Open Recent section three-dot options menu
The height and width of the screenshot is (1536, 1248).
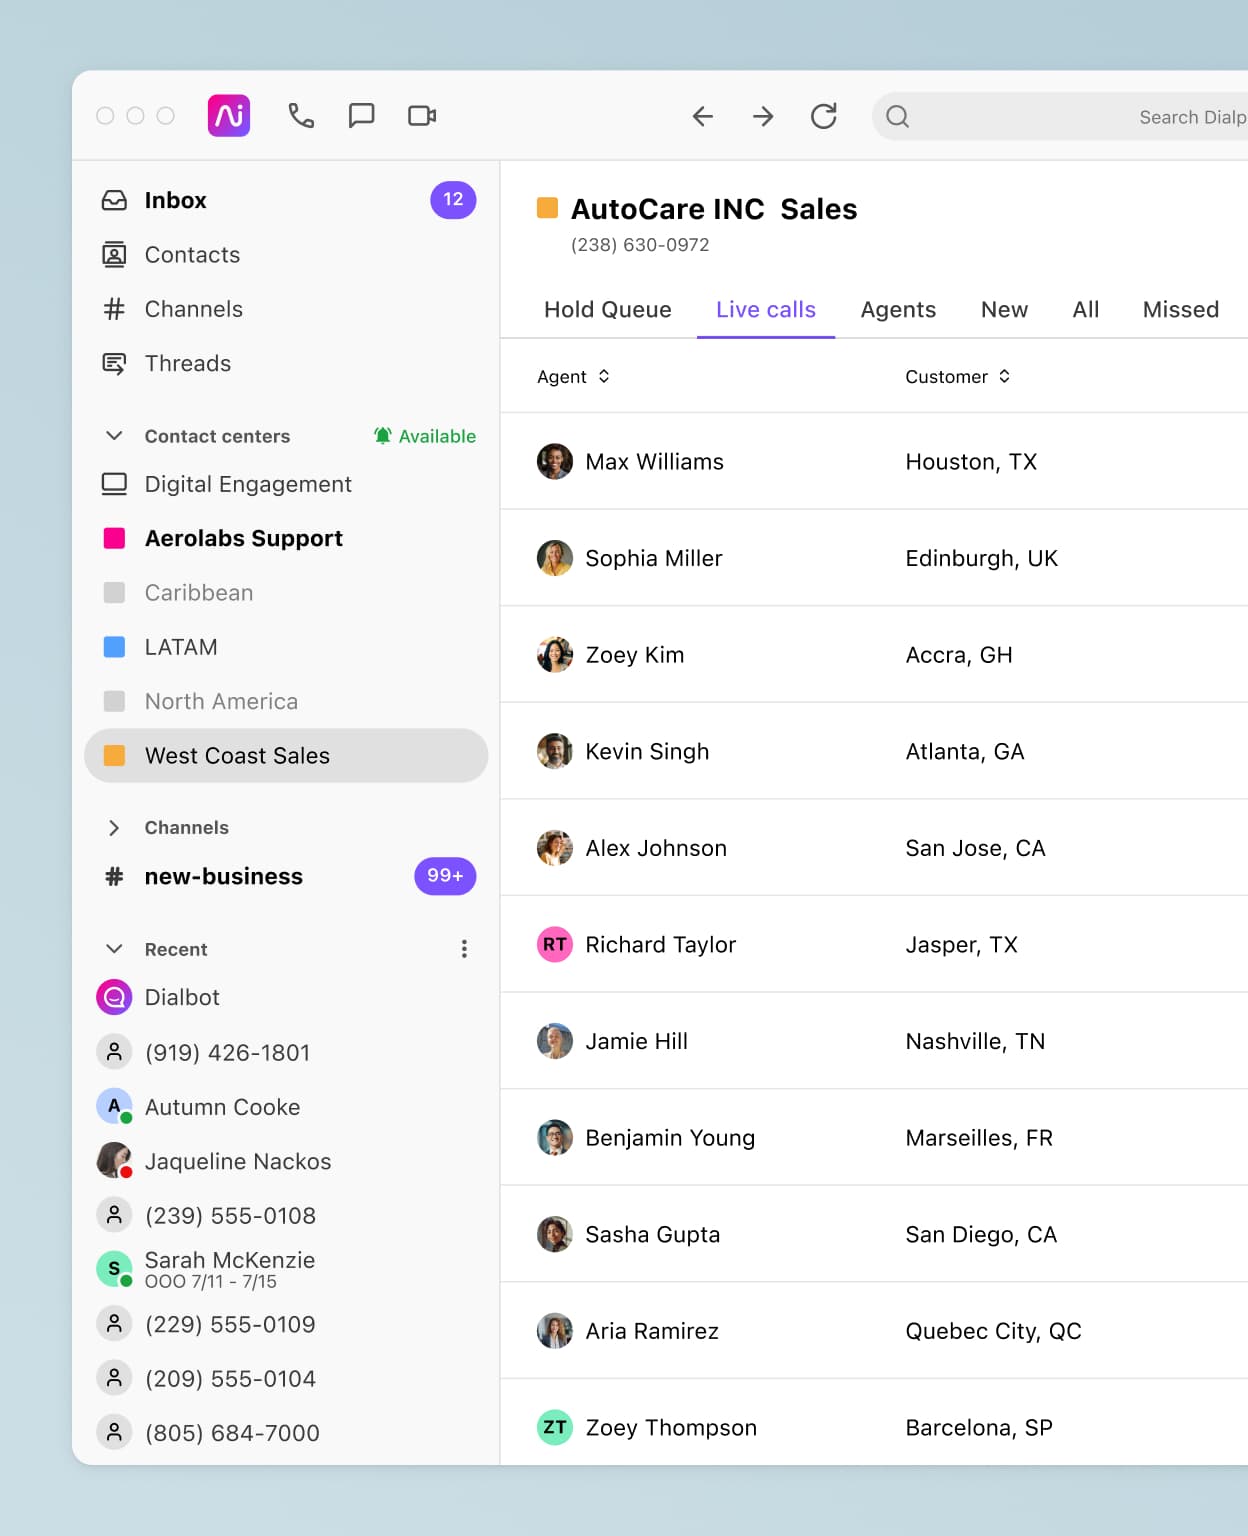[464, 949]
